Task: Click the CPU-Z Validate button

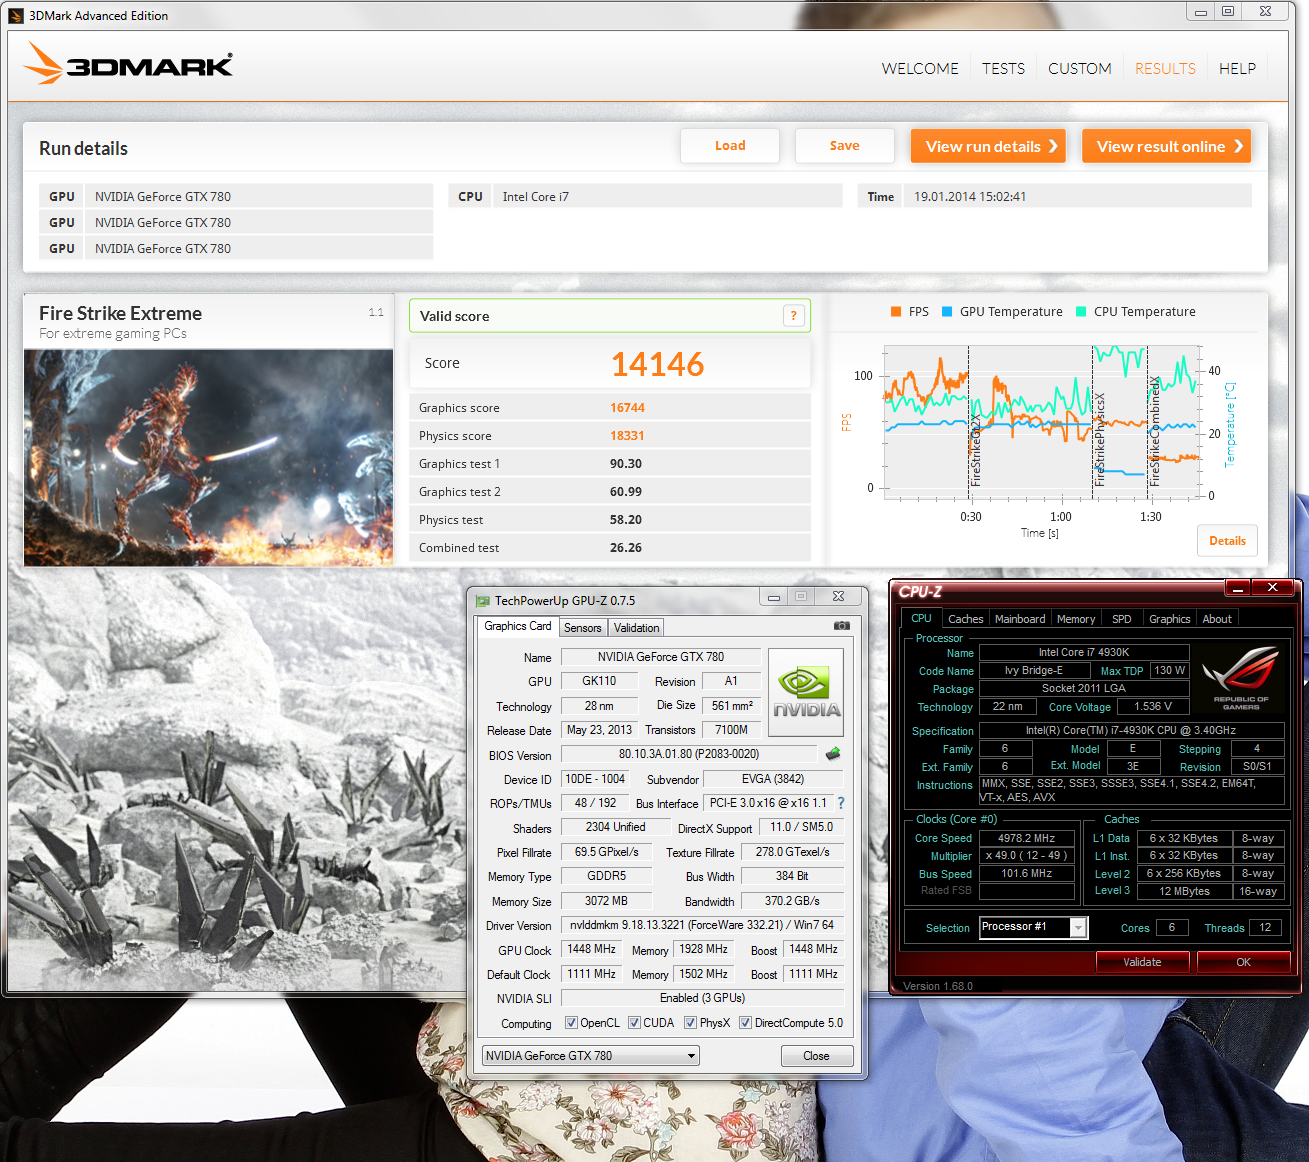Action: click(1142, 962)
